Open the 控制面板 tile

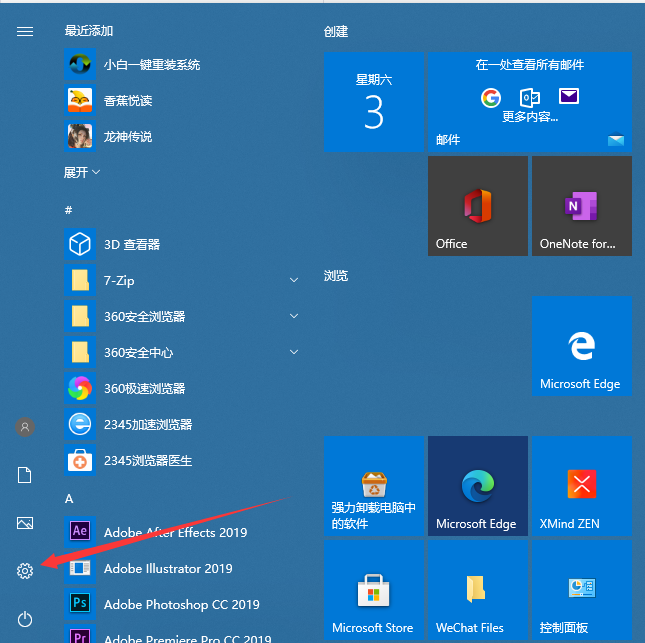[581, 590]
